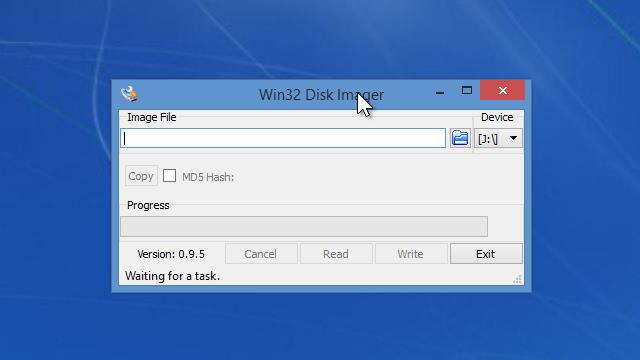The height and width of the screenshot is (360, 640).
Task: Click the Copy button
Action: click(x=141, y=176)
